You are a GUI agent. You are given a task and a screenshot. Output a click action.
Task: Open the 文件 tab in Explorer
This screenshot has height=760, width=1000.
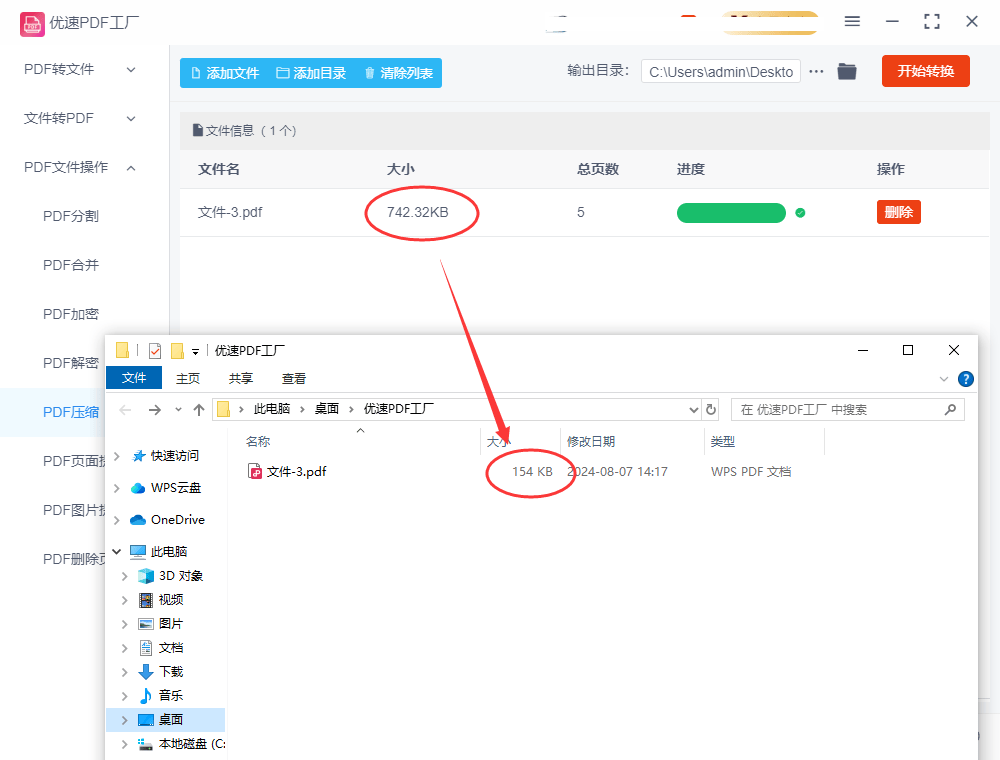tap(134, 378)
